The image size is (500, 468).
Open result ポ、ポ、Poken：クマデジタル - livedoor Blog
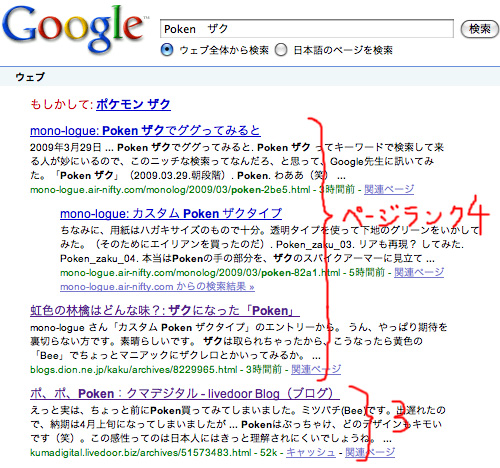click(x=185, y=394)
